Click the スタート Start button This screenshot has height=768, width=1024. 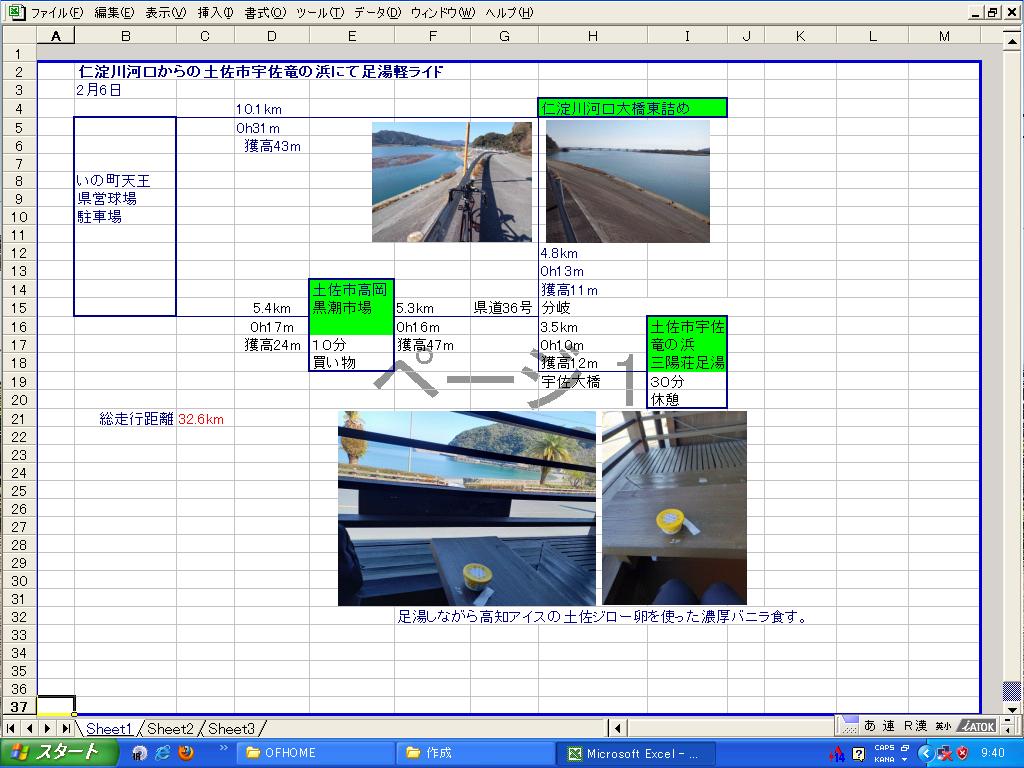point(54,753)
